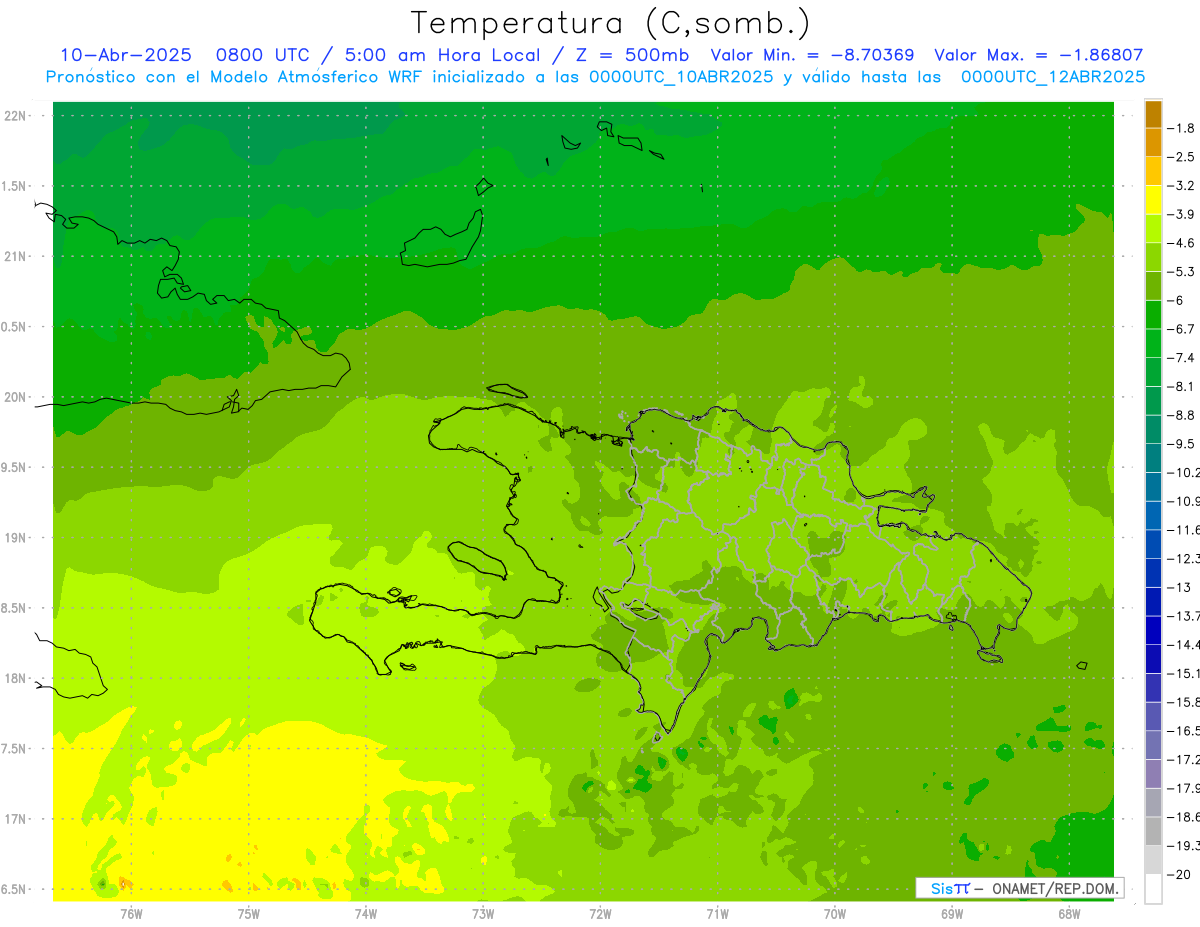The image size is (1200, 927).
Task: Click Great Inagua island near 21N 73W
Action: (x=440, y=240)
